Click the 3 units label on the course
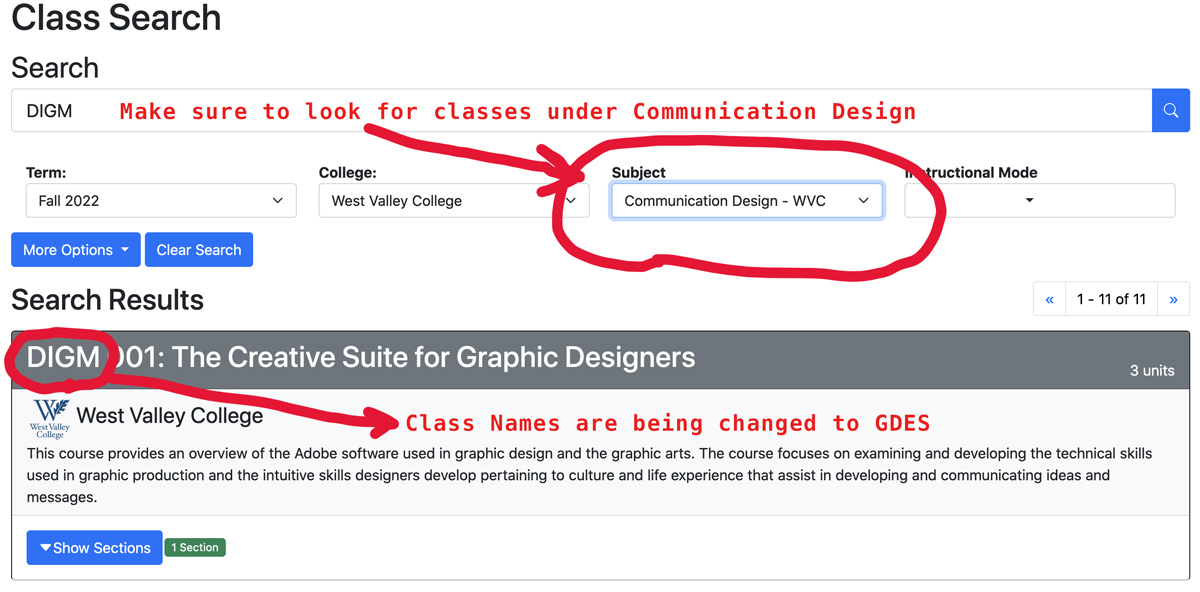This screenshot has width=1200, height=592. coord(1152,370)
